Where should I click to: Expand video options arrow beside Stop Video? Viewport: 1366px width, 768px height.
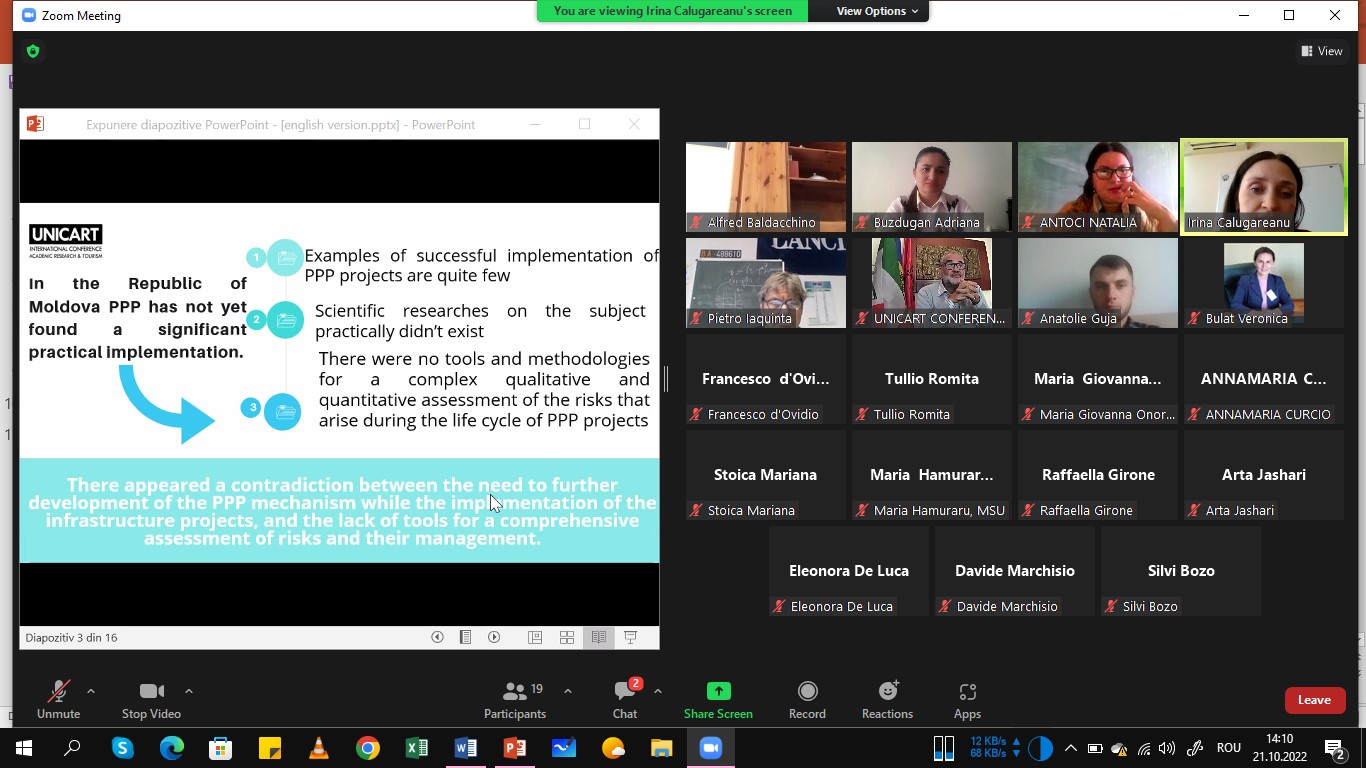189,691
